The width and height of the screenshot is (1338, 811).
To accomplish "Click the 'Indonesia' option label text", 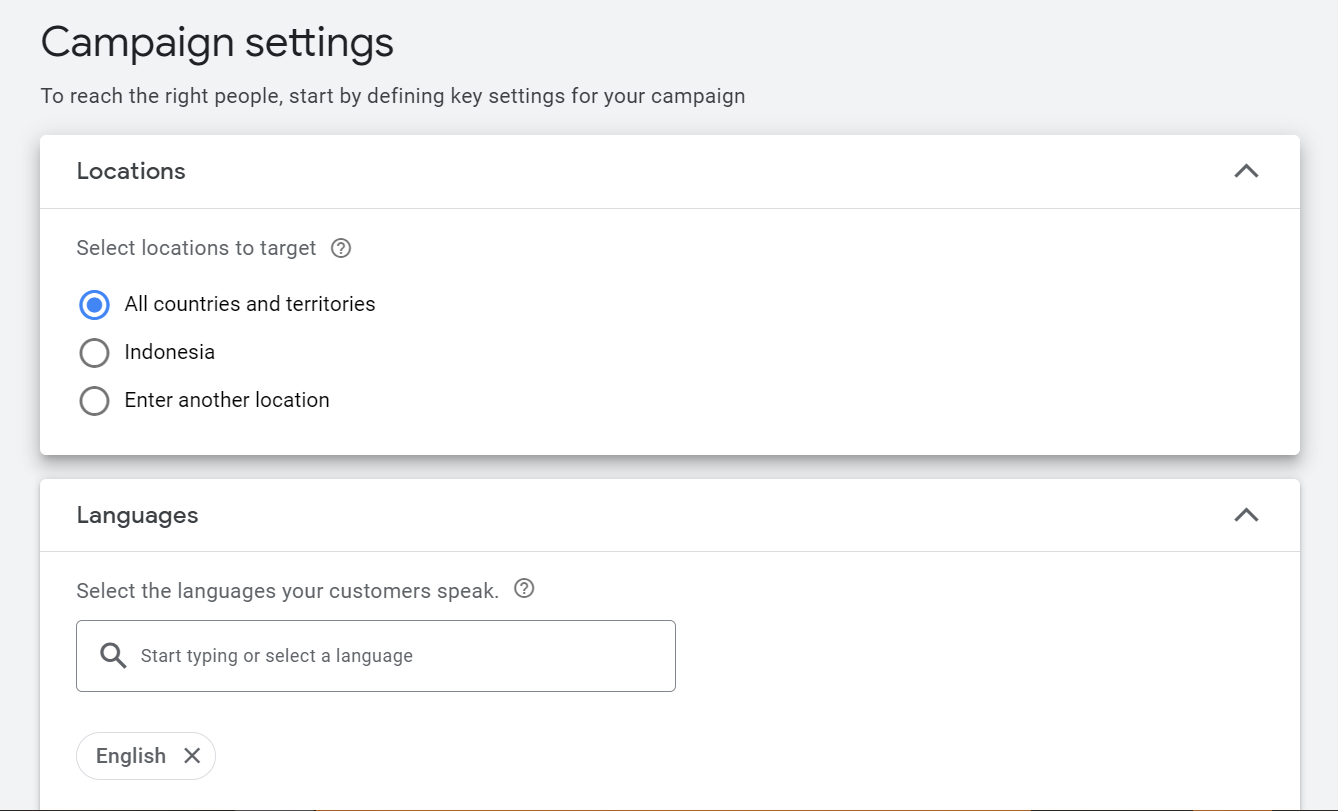I will 170,352.
